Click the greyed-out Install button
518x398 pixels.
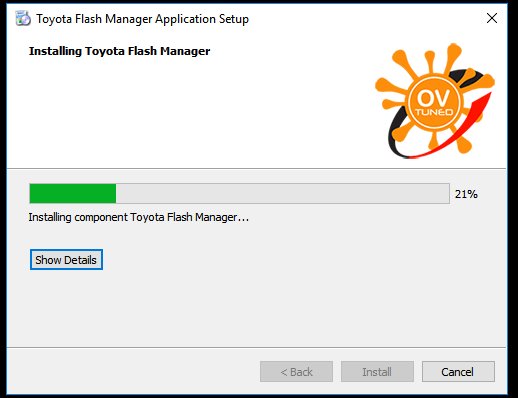click(x=377, y=372)
